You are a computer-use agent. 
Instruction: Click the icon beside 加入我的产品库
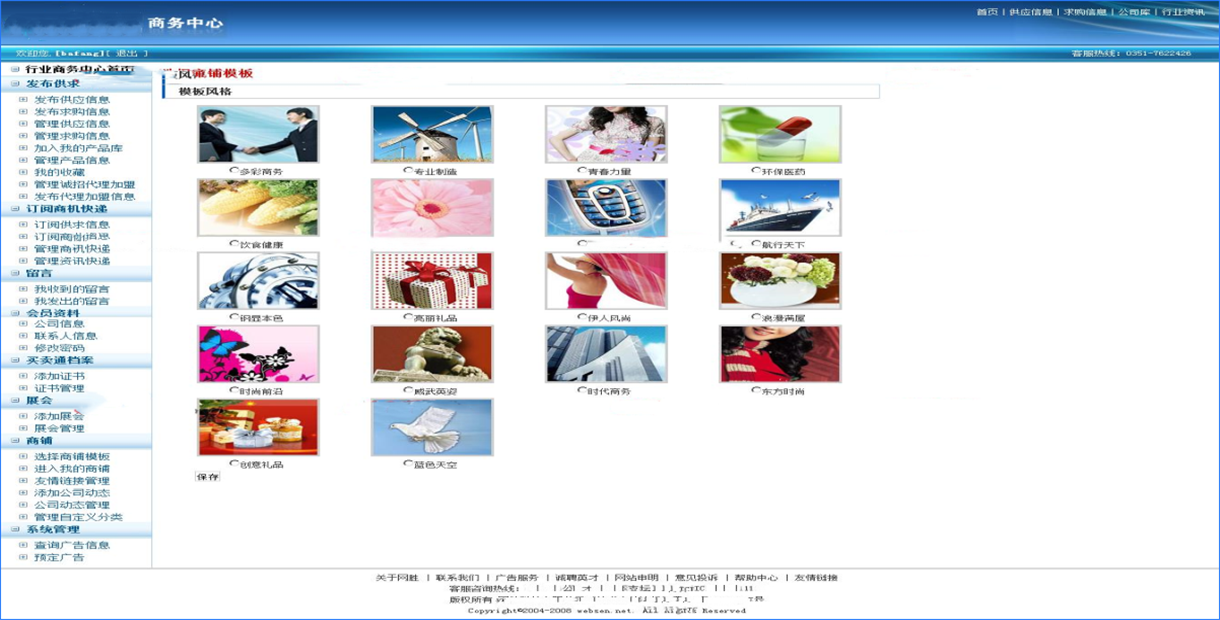pos(24,147)
